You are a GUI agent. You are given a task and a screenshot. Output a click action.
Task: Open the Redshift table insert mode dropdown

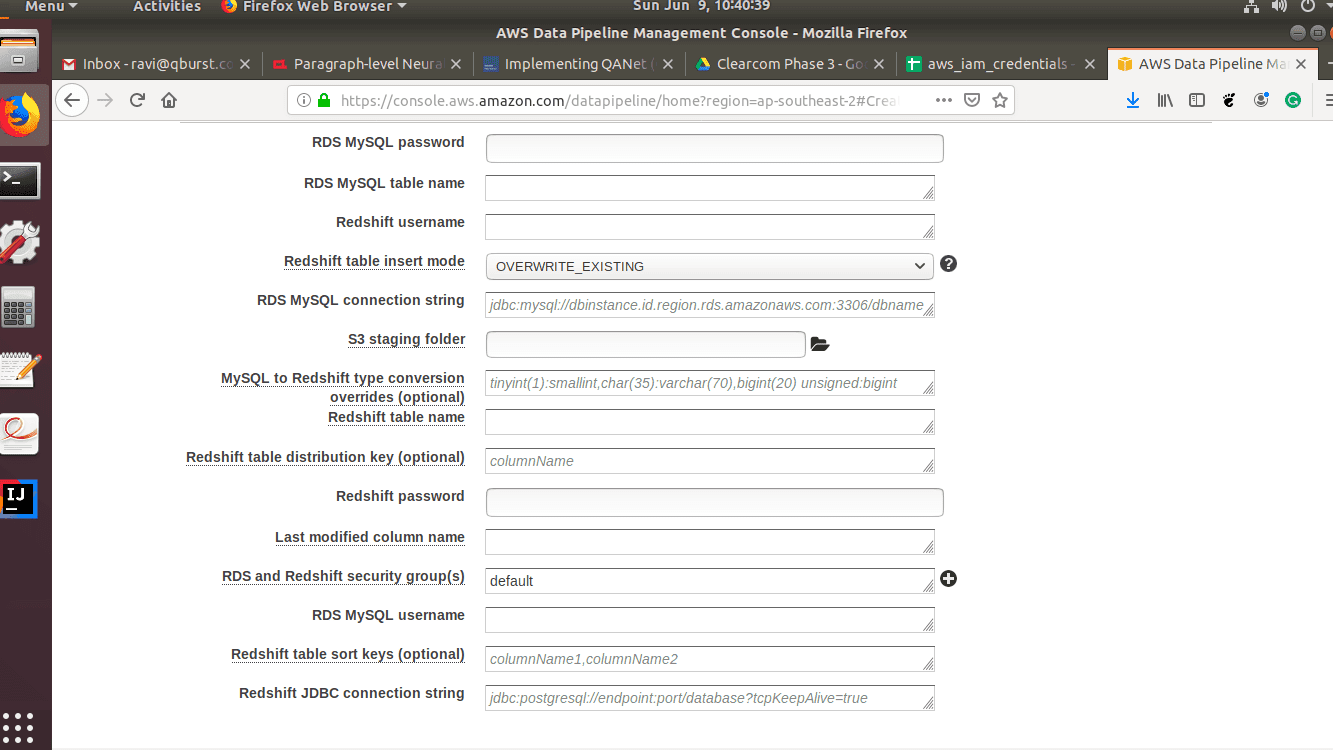pos(709,266)
